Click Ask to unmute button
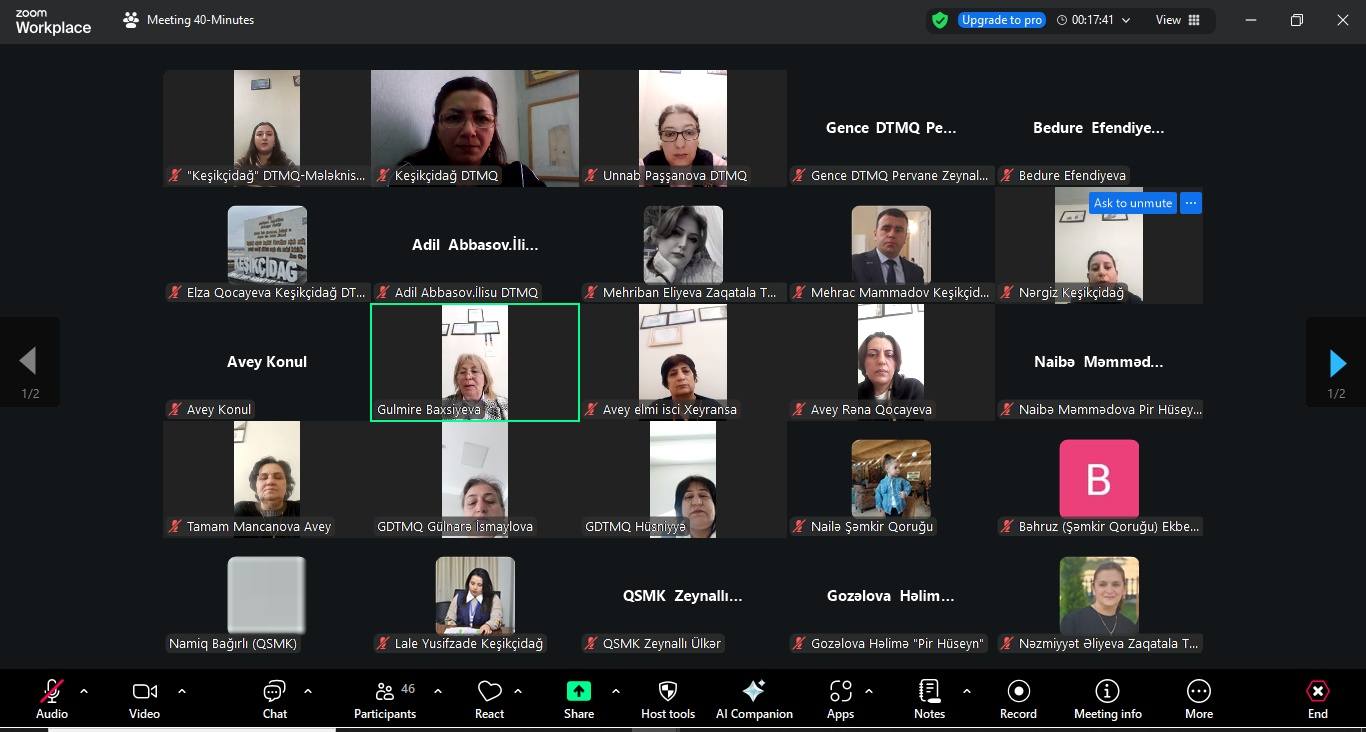 pos(1132,203)
